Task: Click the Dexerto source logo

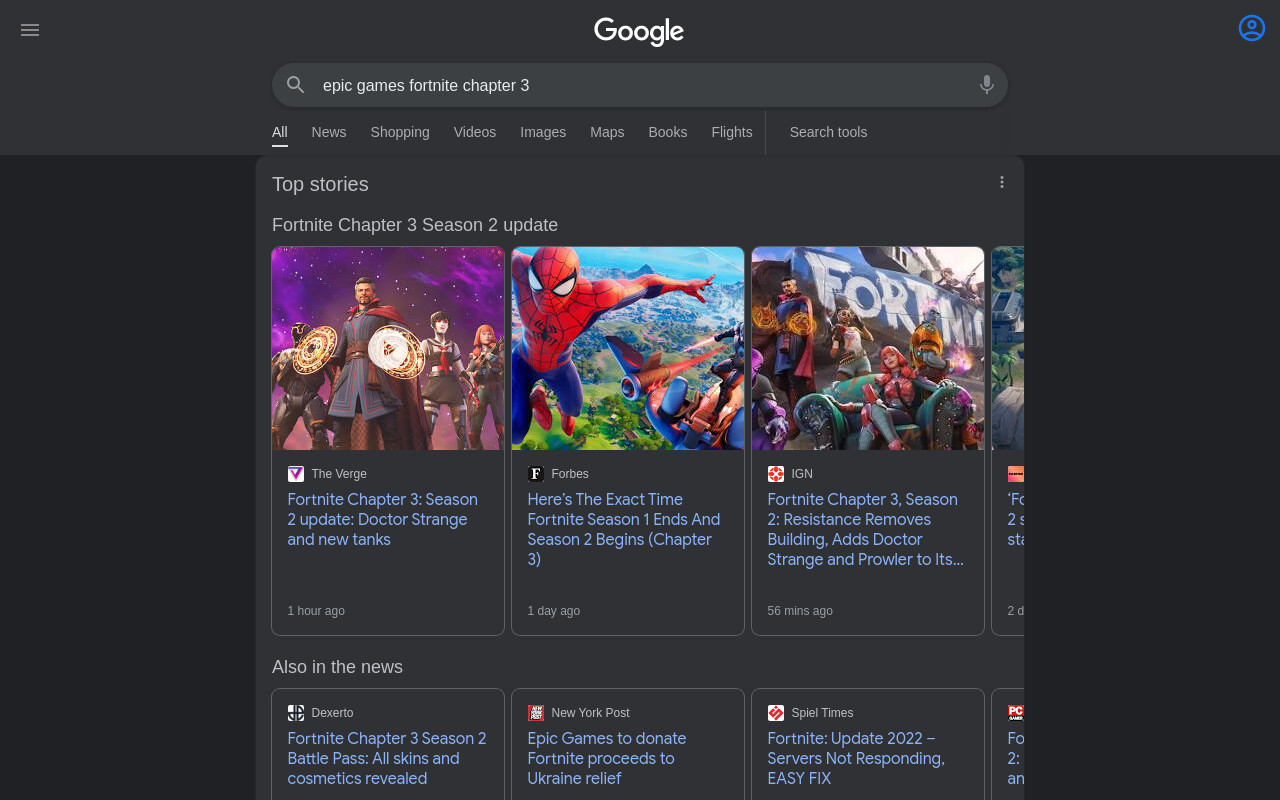Action: click(x=296, y=713)
